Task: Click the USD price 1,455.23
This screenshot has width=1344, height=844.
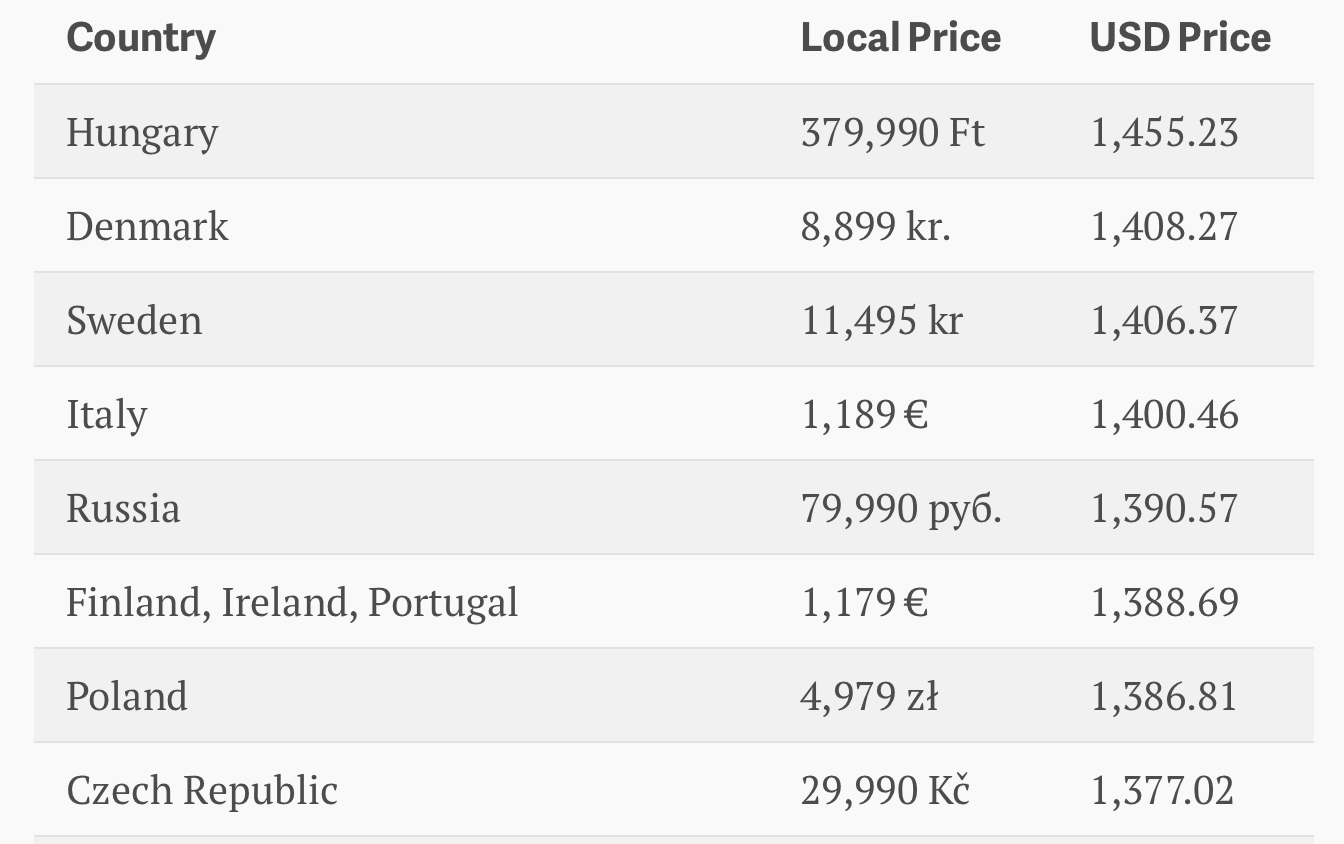Action: 1164,133
